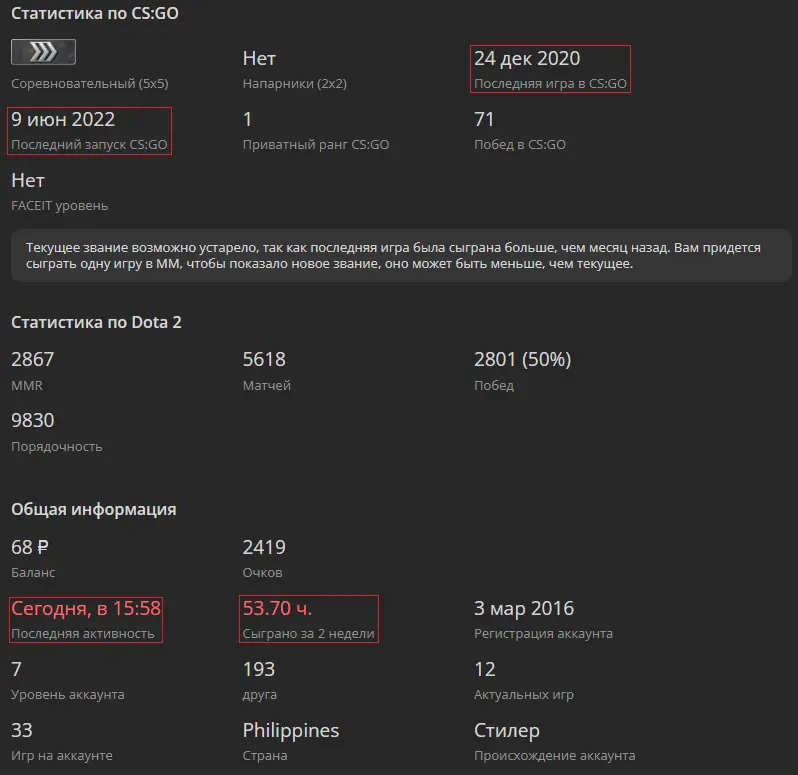Select the FACEIT уровень Нет value
Image resolution: width=798 pixels, height=775 pixels.
coord(28,181)
